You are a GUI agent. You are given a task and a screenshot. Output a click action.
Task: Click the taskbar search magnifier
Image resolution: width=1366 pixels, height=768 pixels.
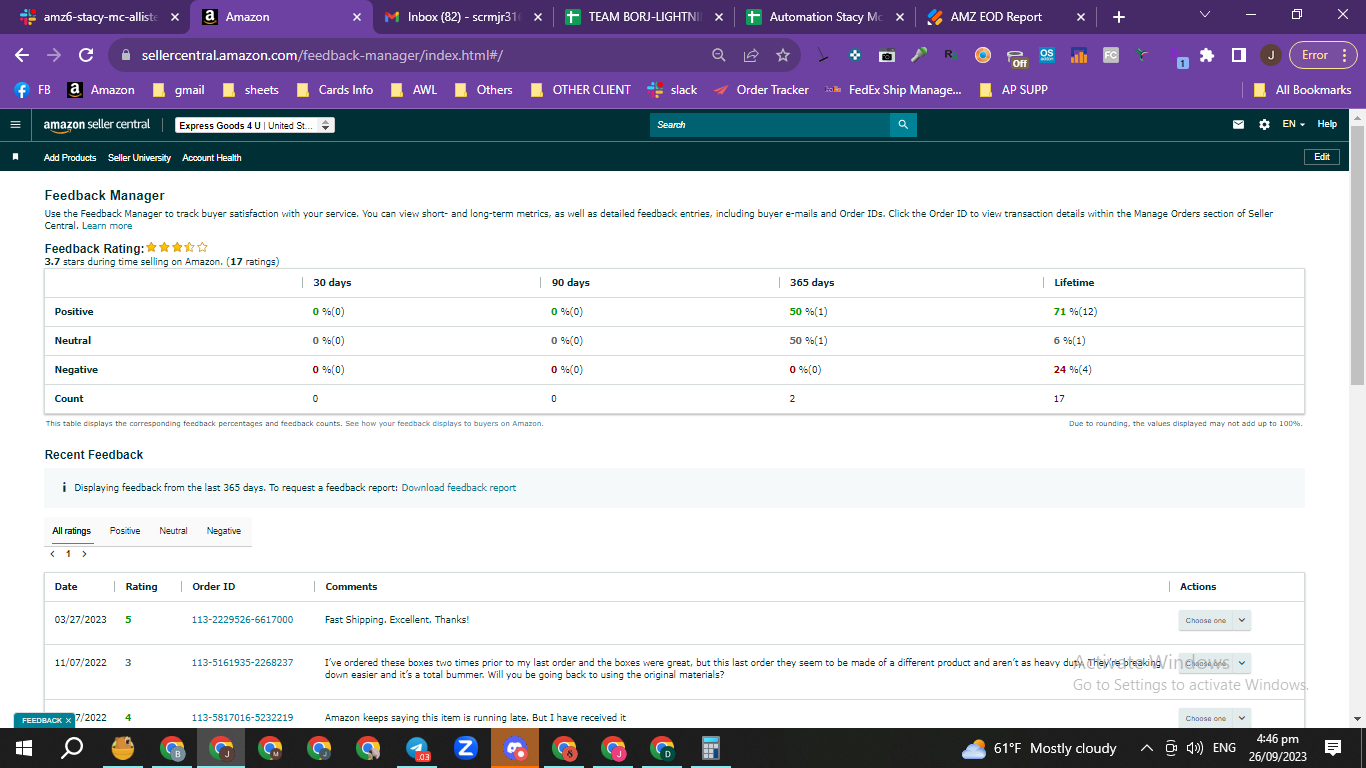(x=72, y=748)
